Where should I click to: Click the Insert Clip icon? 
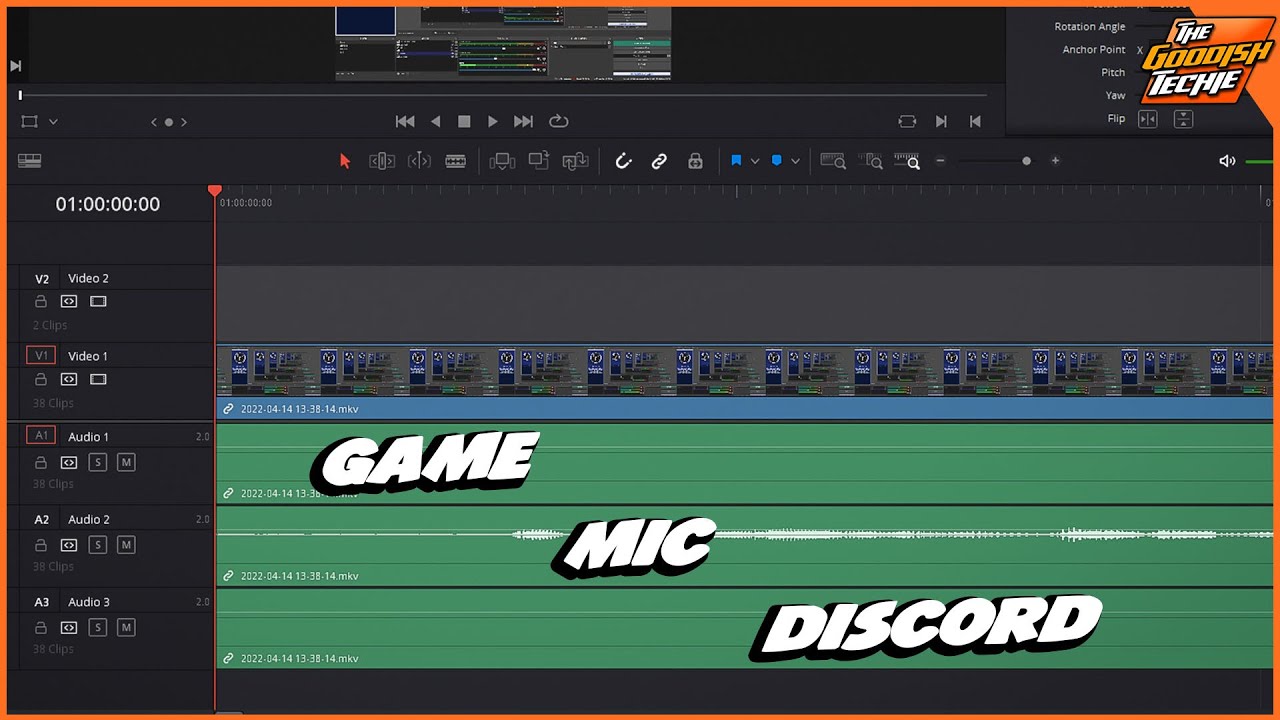coord(502,161)
